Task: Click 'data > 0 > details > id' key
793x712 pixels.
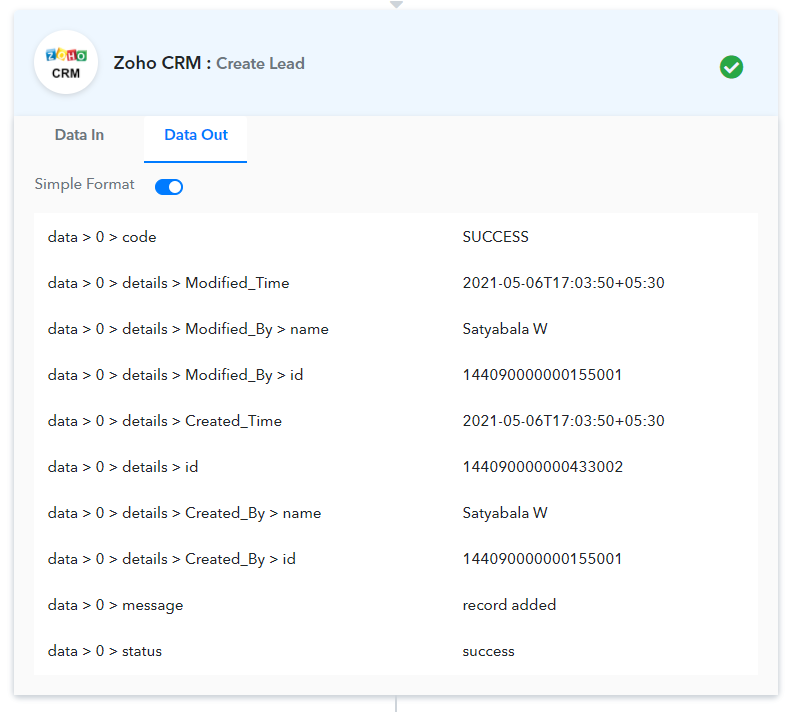Action: pos(123,467)
